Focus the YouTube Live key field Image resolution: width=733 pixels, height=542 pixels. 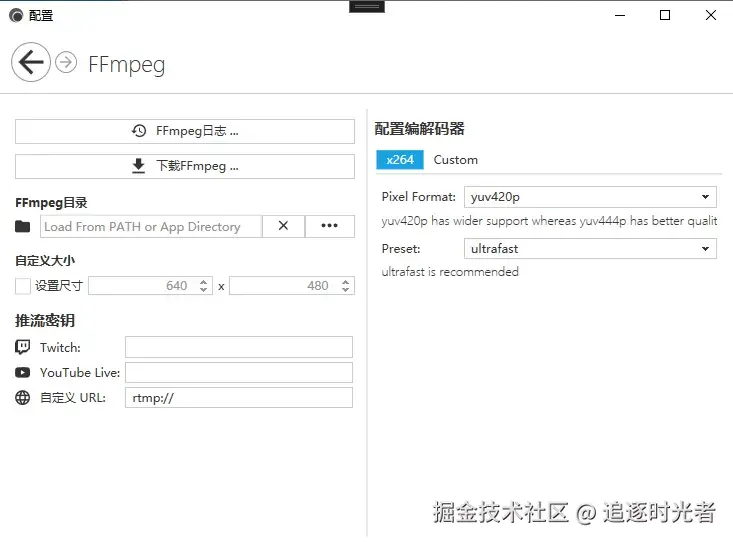pyautogui.click(x=239, y=373)
